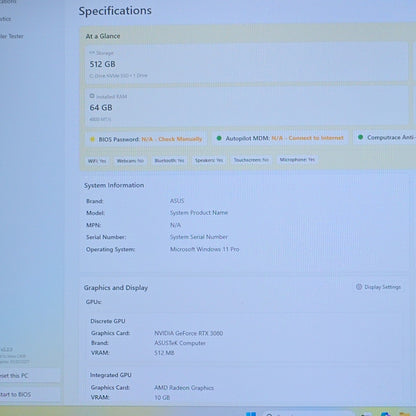
Task: Click the 512 GB storage card
Action: (x=247, y=62)
